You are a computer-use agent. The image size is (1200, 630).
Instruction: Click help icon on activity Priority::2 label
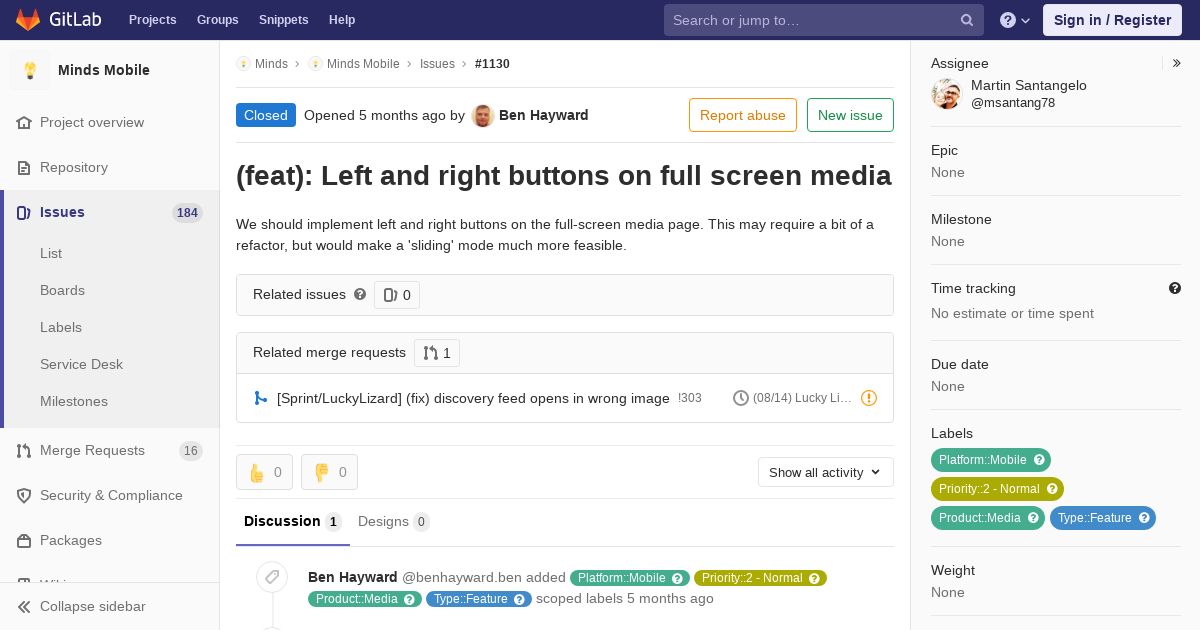(x=815, y=578)
